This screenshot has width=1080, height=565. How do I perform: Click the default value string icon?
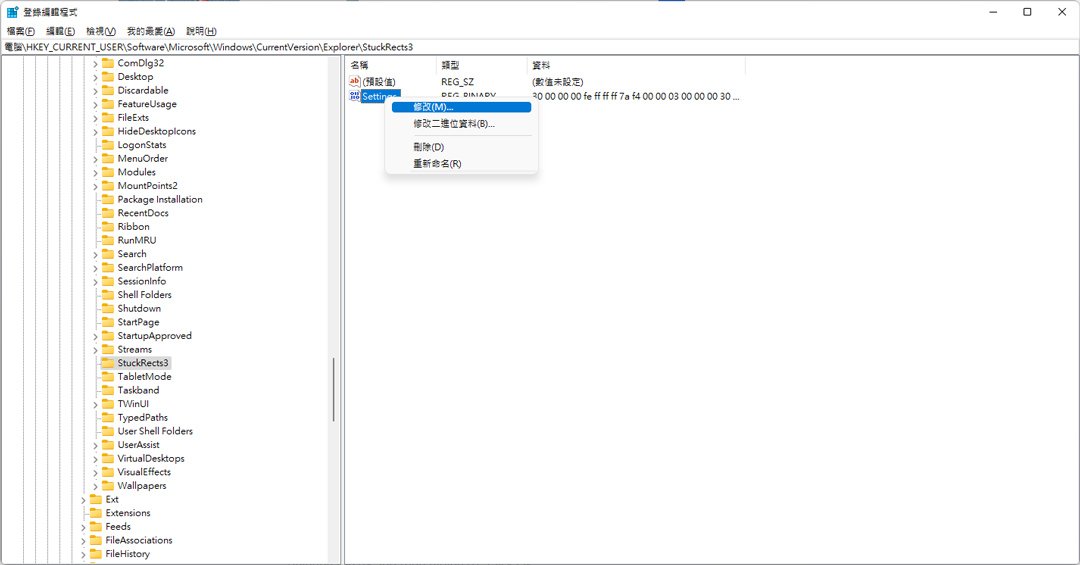point(355,81)
